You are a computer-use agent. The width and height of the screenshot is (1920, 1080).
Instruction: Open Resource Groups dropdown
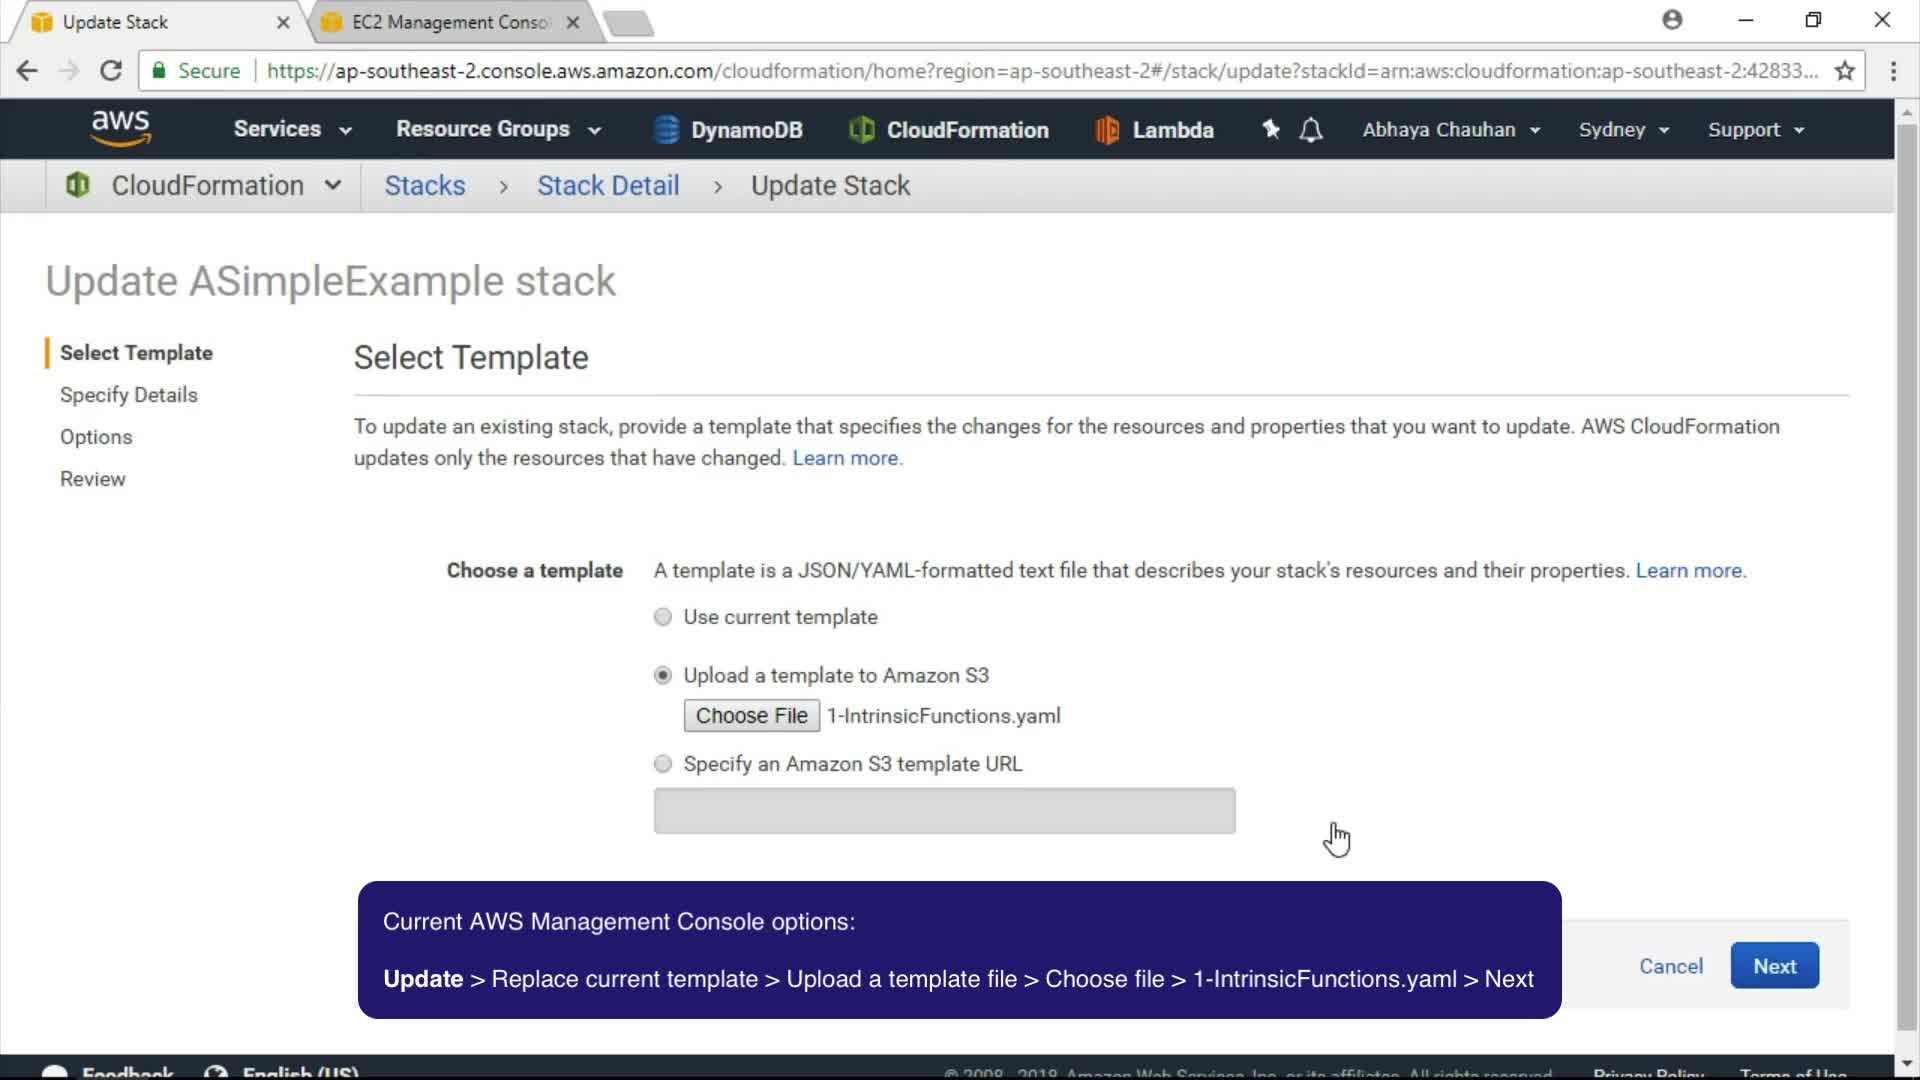[498, 129]
